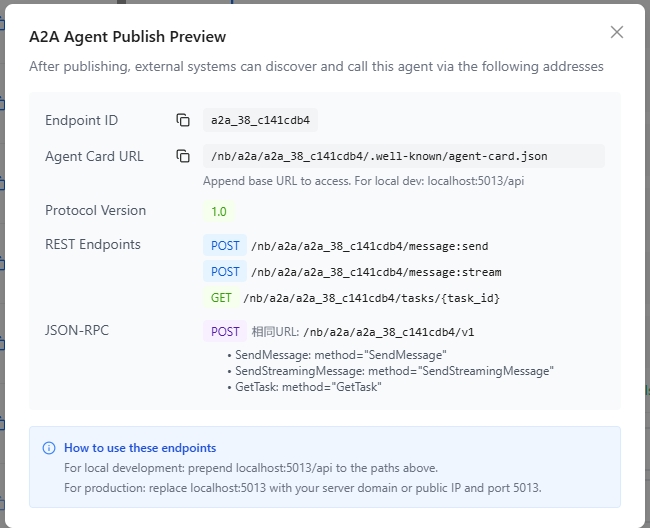Close the A2A Agent Publish Preview dialog
Screen dimensions: 650x528
pos(617,32)
